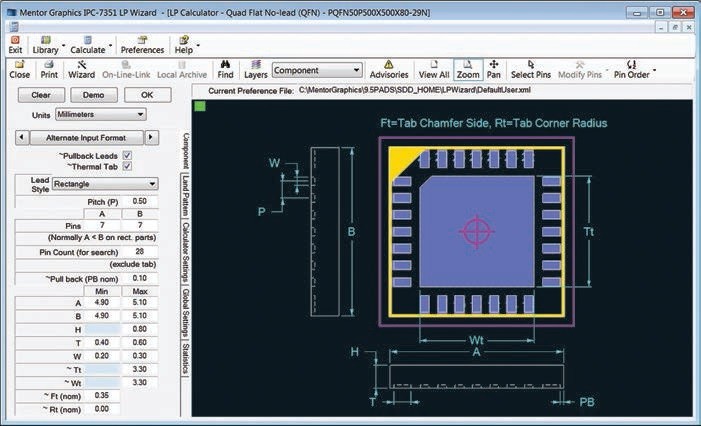Click the empty H Min field
Viewport: 701px width, 426px height.
click(x=102, y=329)
